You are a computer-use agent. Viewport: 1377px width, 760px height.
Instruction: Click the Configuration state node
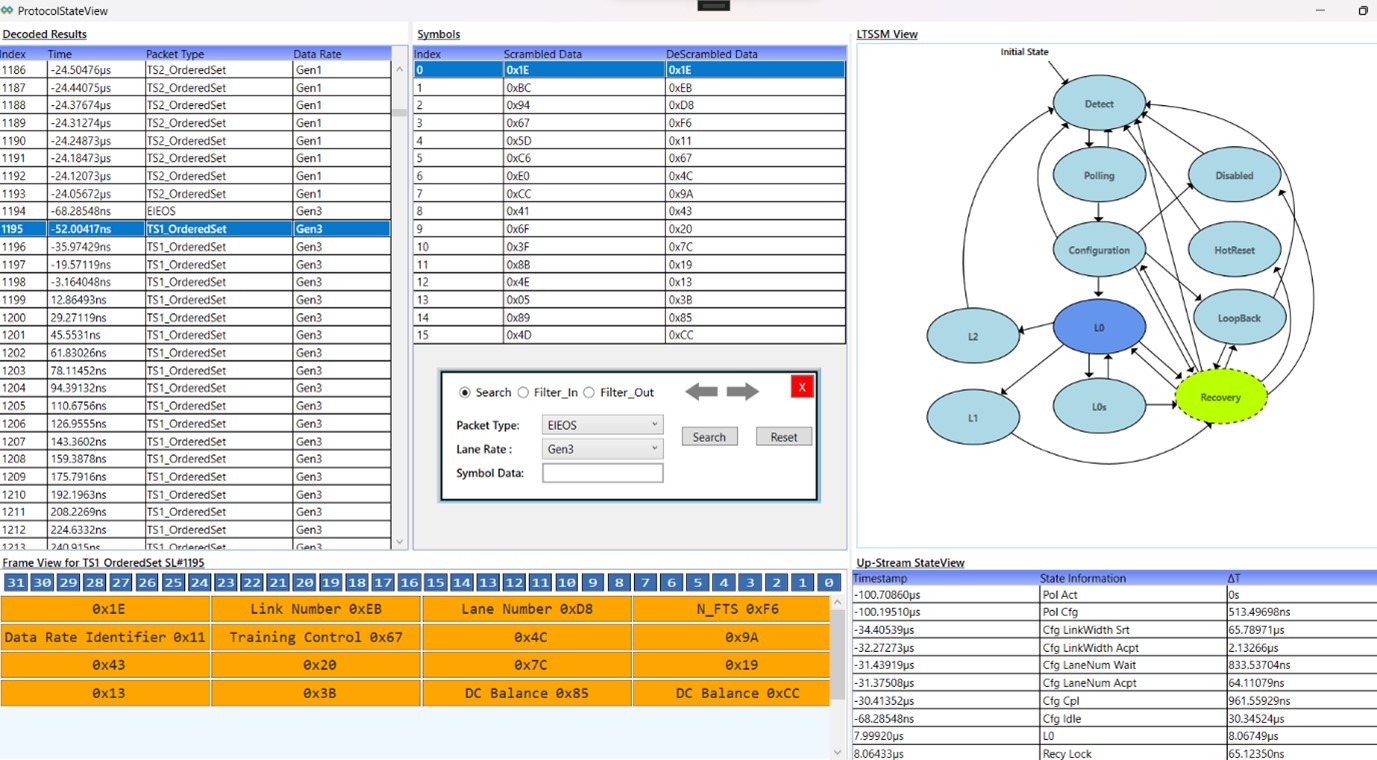point(1098,249)
